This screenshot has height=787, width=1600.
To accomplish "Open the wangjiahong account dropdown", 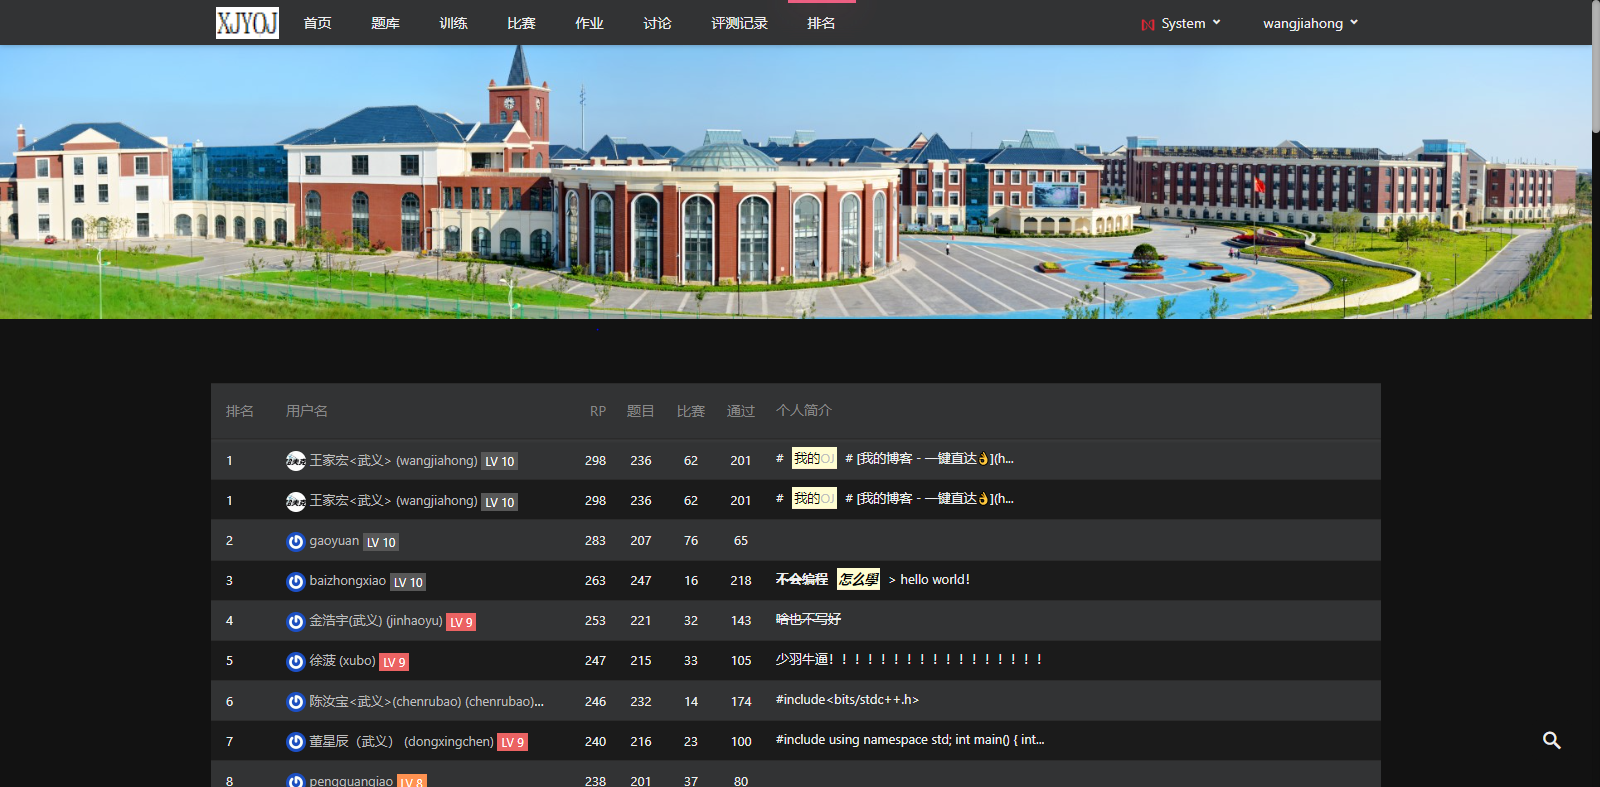I will click(x=1310, y=23).
